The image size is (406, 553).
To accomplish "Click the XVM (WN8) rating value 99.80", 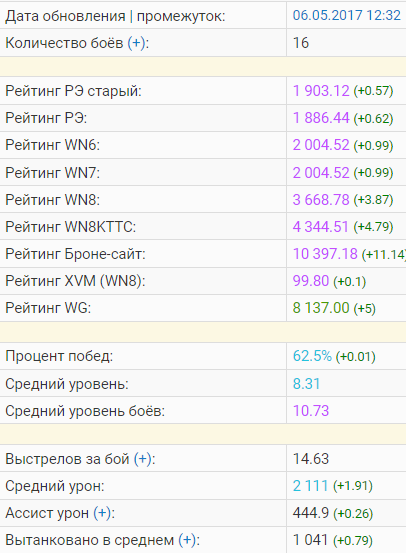I will 310,281.
